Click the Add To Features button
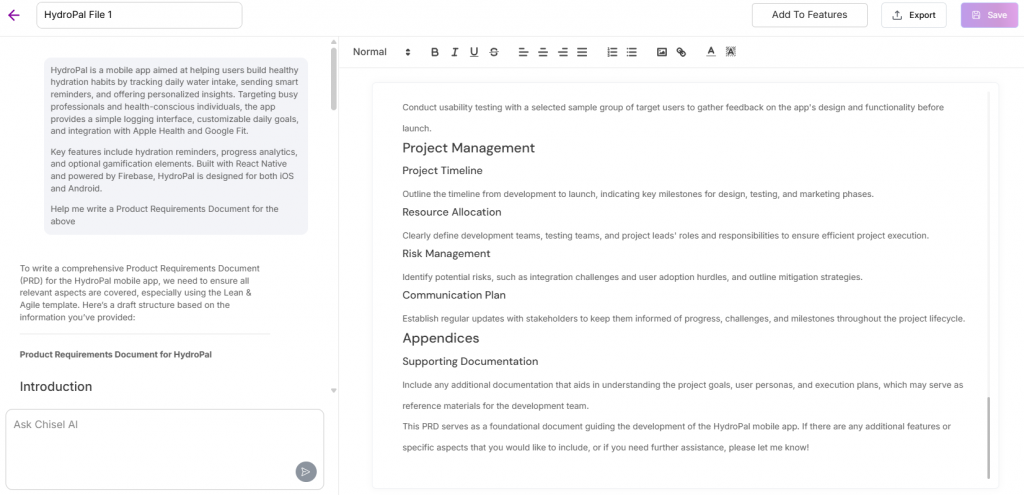Viewport: 1024px width, 495px height. [809, 15]
